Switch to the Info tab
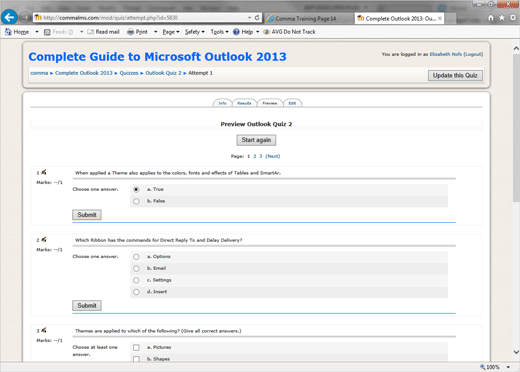Image resolution: width=520 pixels, height=372 pixels. 222,103
